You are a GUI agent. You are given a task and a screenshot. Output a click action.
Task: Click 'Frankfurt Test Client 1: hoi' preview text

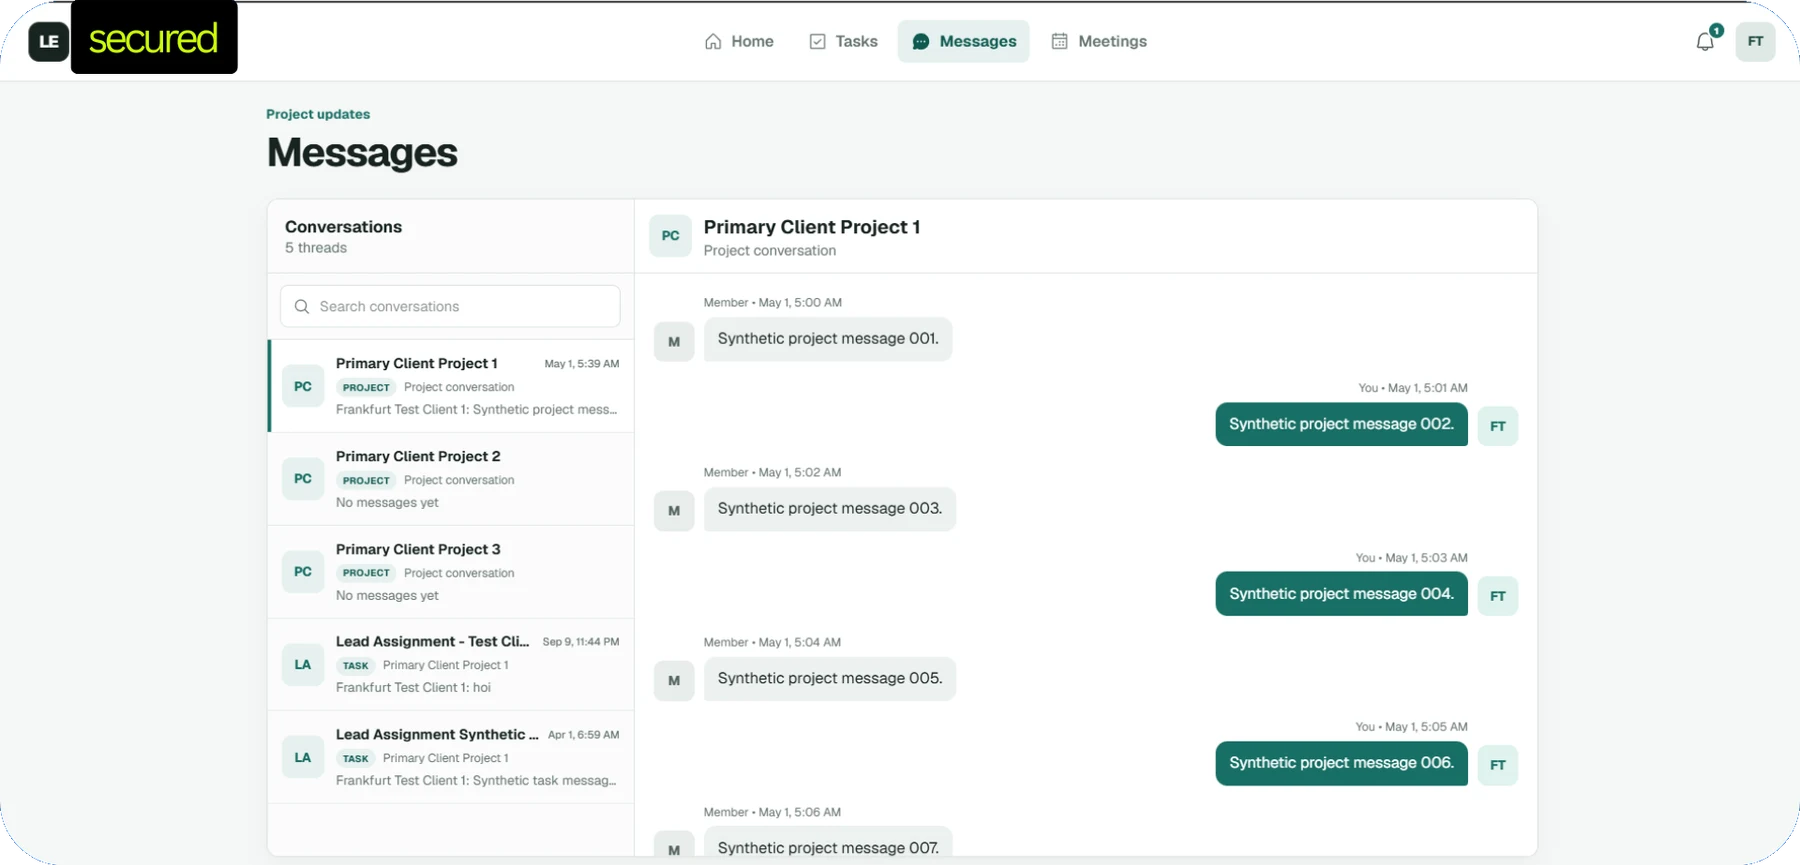click(x=413, y=688)
